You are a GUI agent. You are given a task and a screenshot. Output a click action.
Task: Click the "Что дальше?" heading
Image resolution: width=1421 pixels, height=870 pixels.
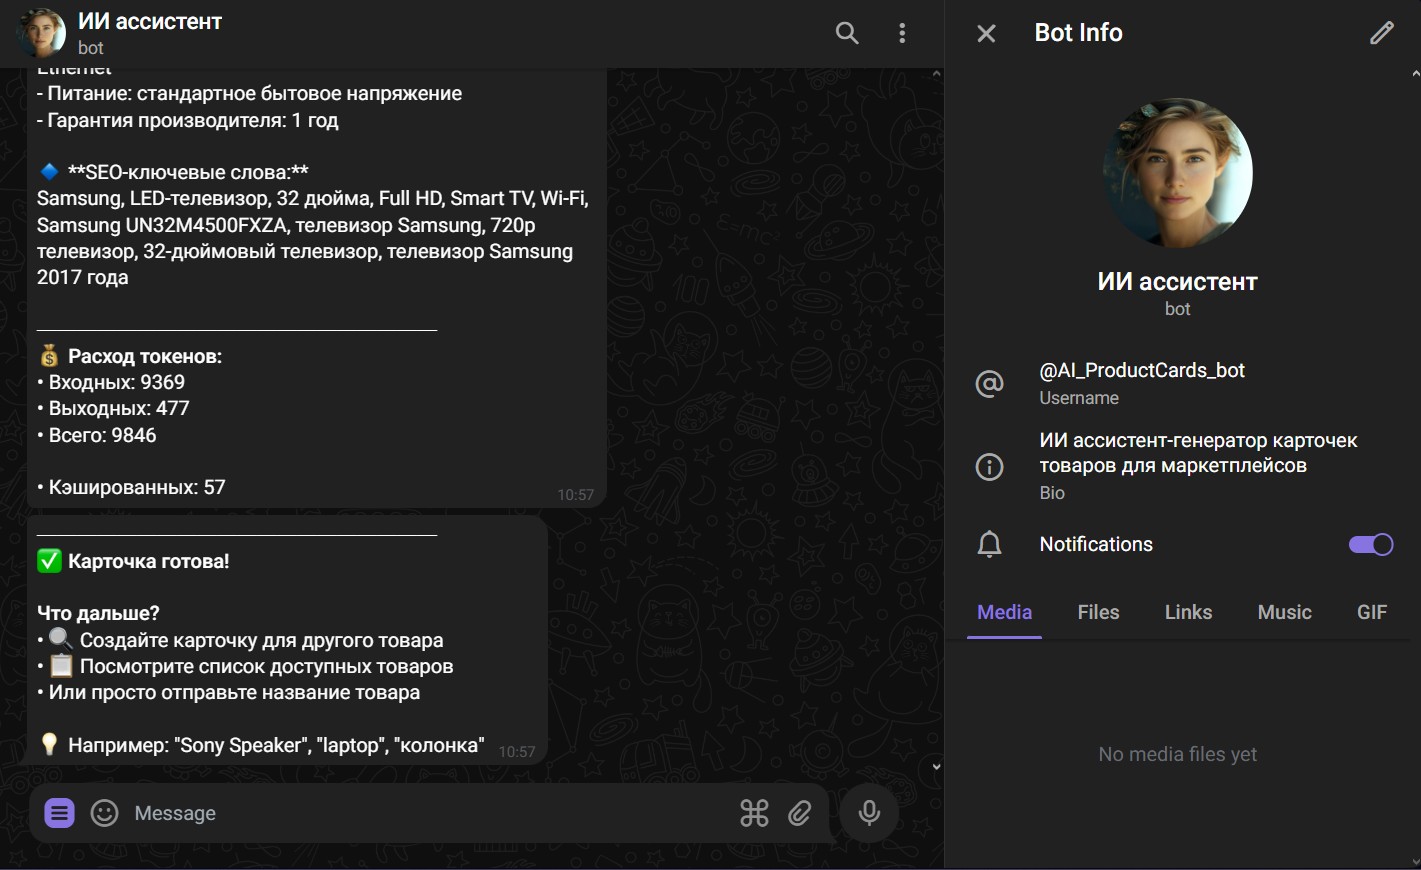point(98,613)
